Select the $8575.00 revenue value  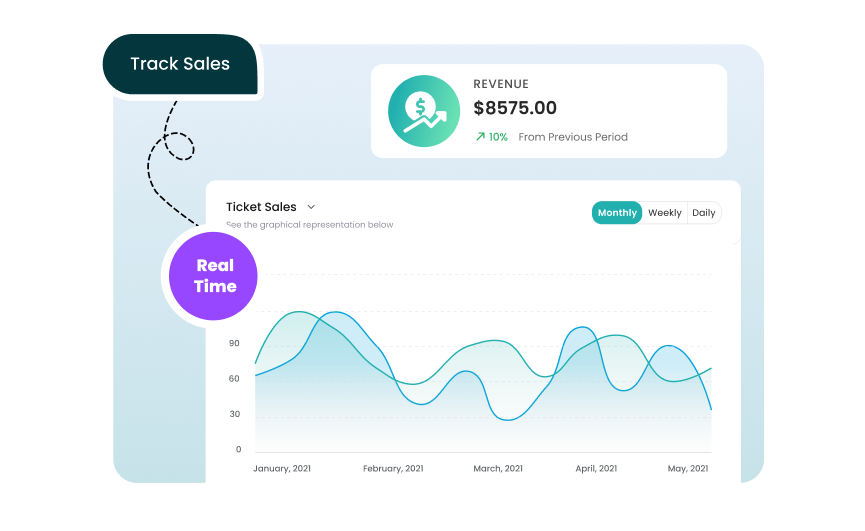pos(515,108)
